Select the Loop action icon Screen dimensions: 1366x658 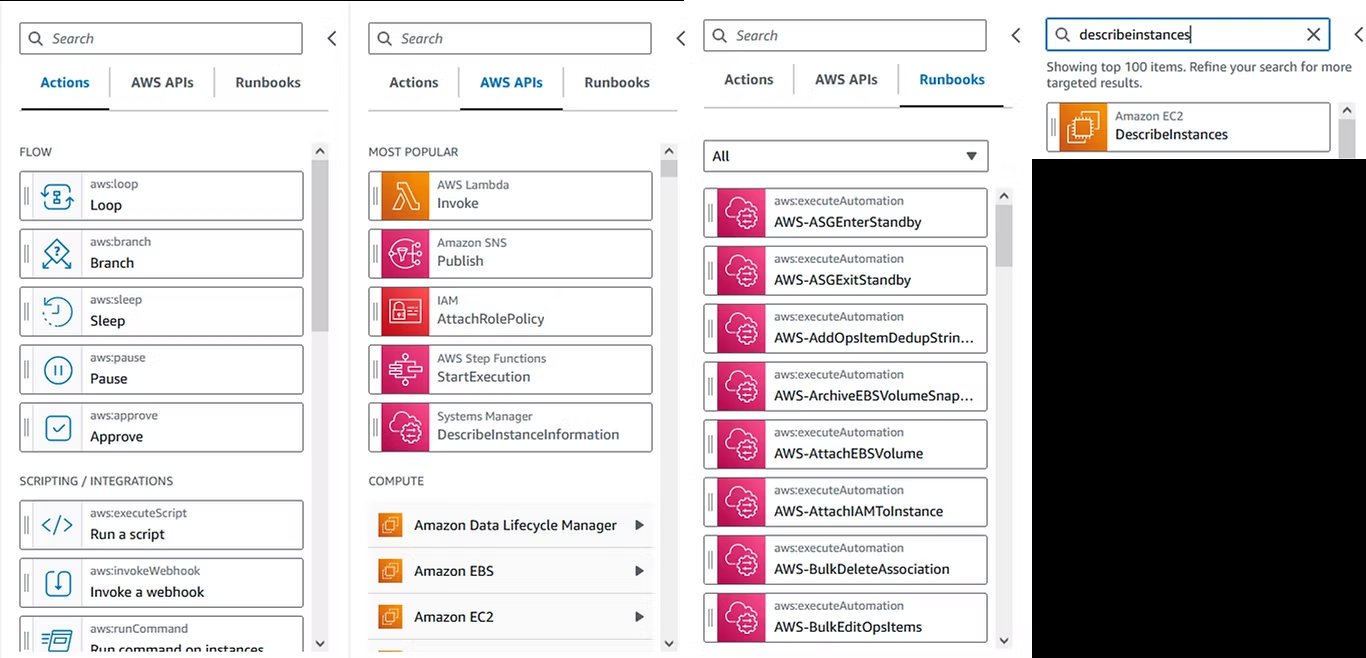(x=57, y=196)
